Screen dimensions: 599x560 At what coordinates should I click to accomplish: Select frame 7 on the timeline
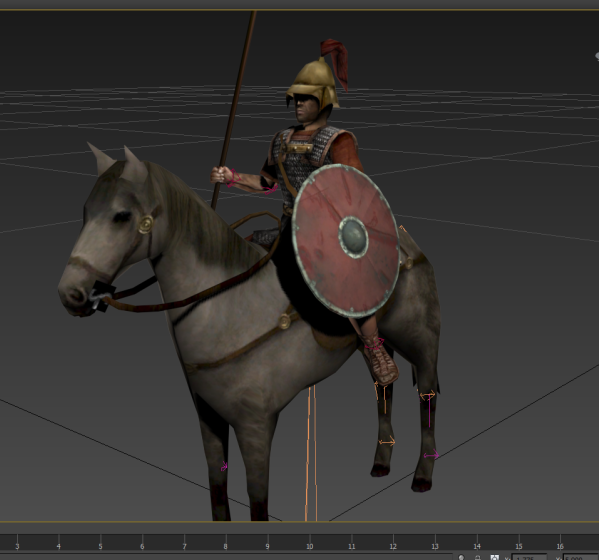[184, 546]
